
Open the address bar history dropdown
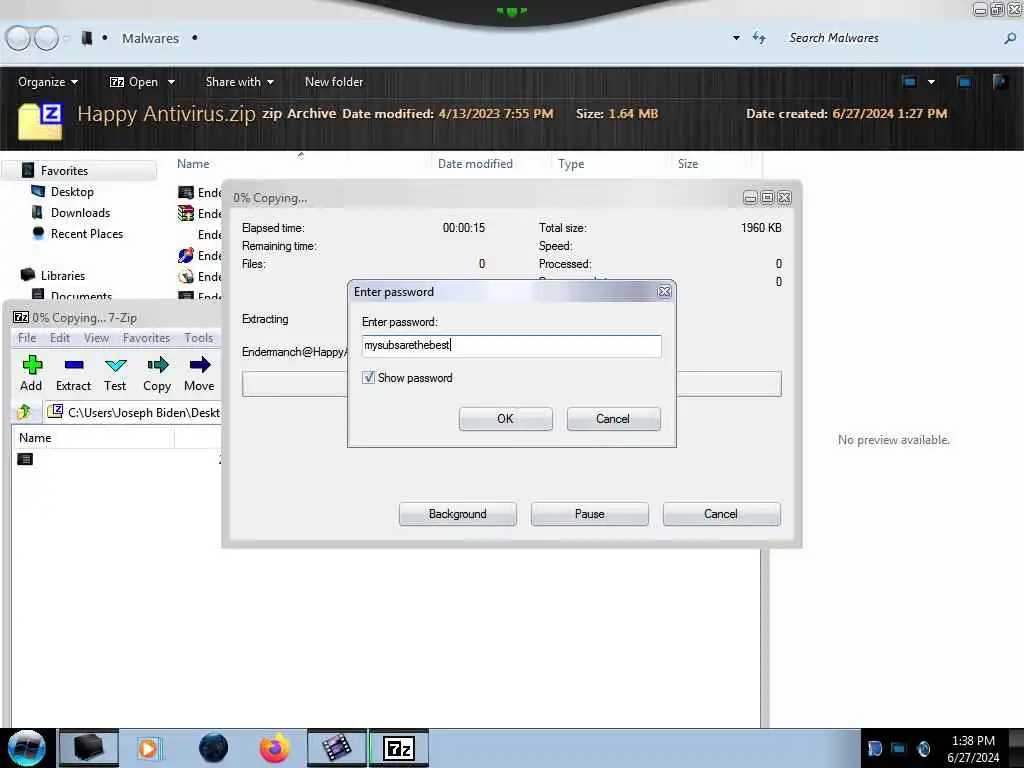tap(736, 38)
